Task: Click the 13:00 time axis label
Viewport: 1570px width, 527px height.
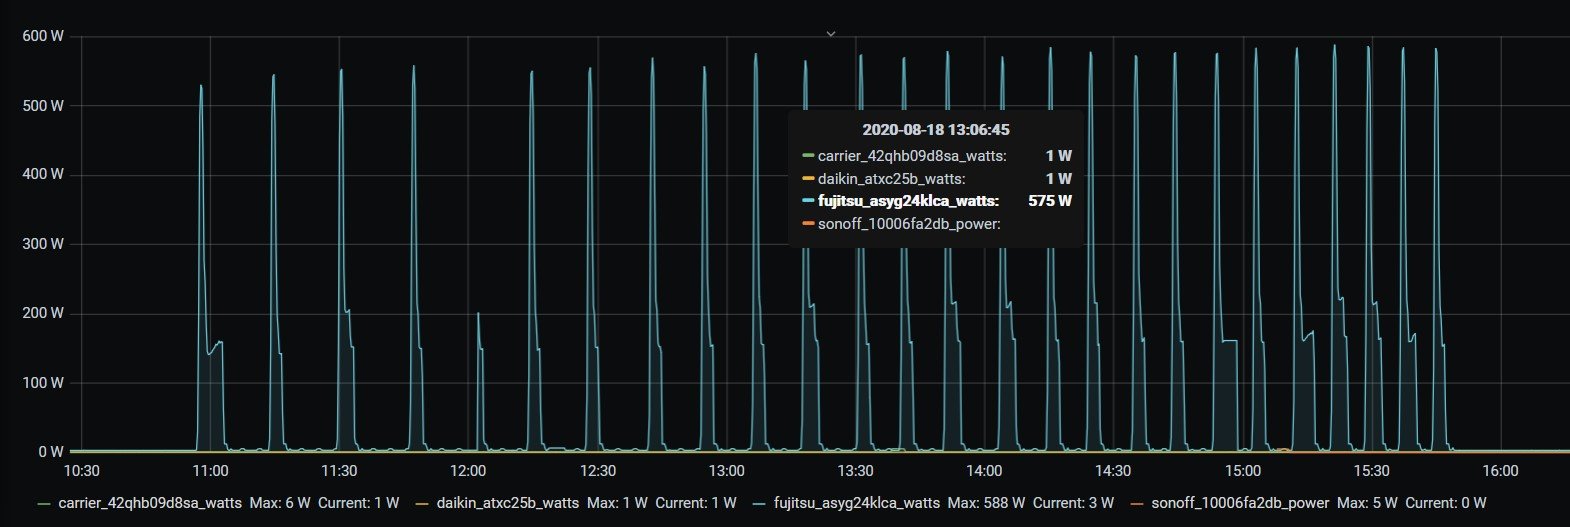Action: tap(726, 471)
